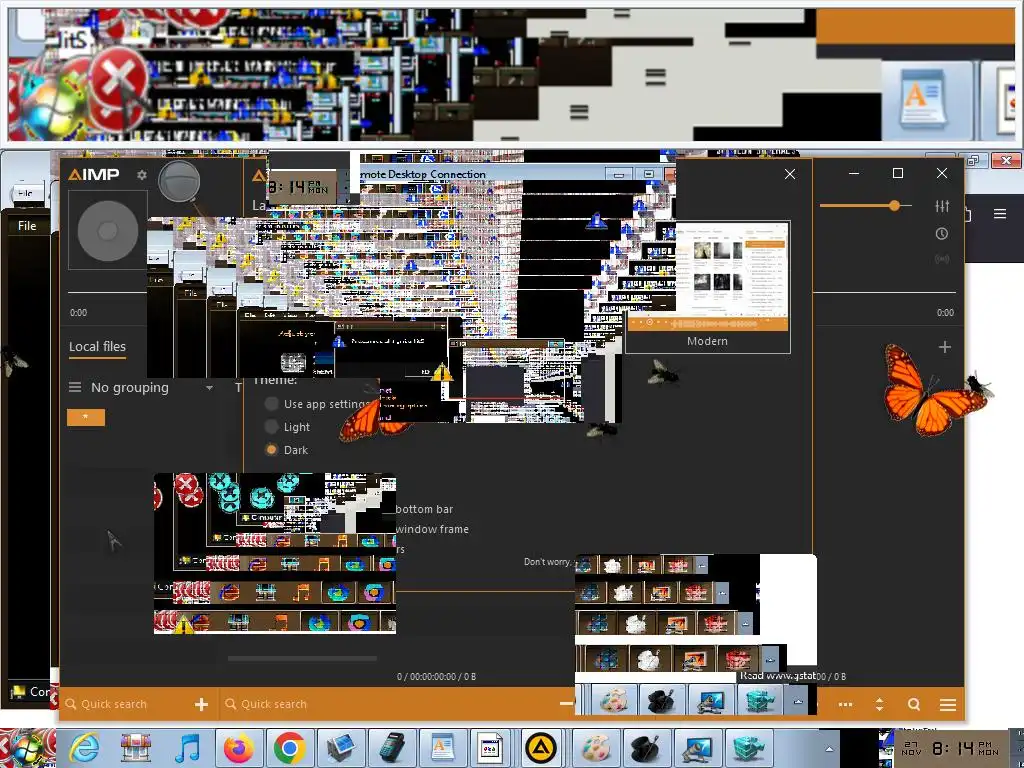1024x768 pixels.
Task: Open the three-dots more options icon
Action: click(x=845, y=705)
